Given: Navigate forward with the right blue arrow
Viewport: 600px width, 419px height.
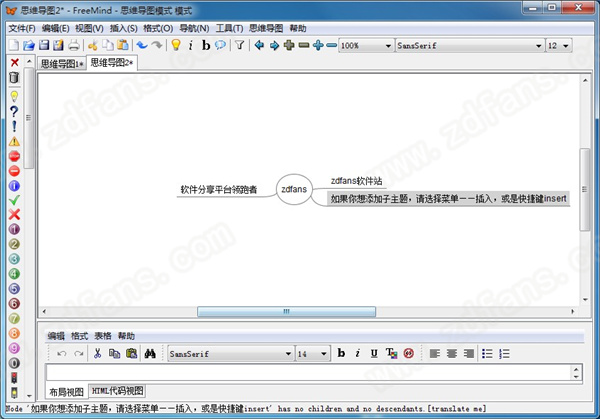Looking at the screenshot, I should click(x=274, y=46).
